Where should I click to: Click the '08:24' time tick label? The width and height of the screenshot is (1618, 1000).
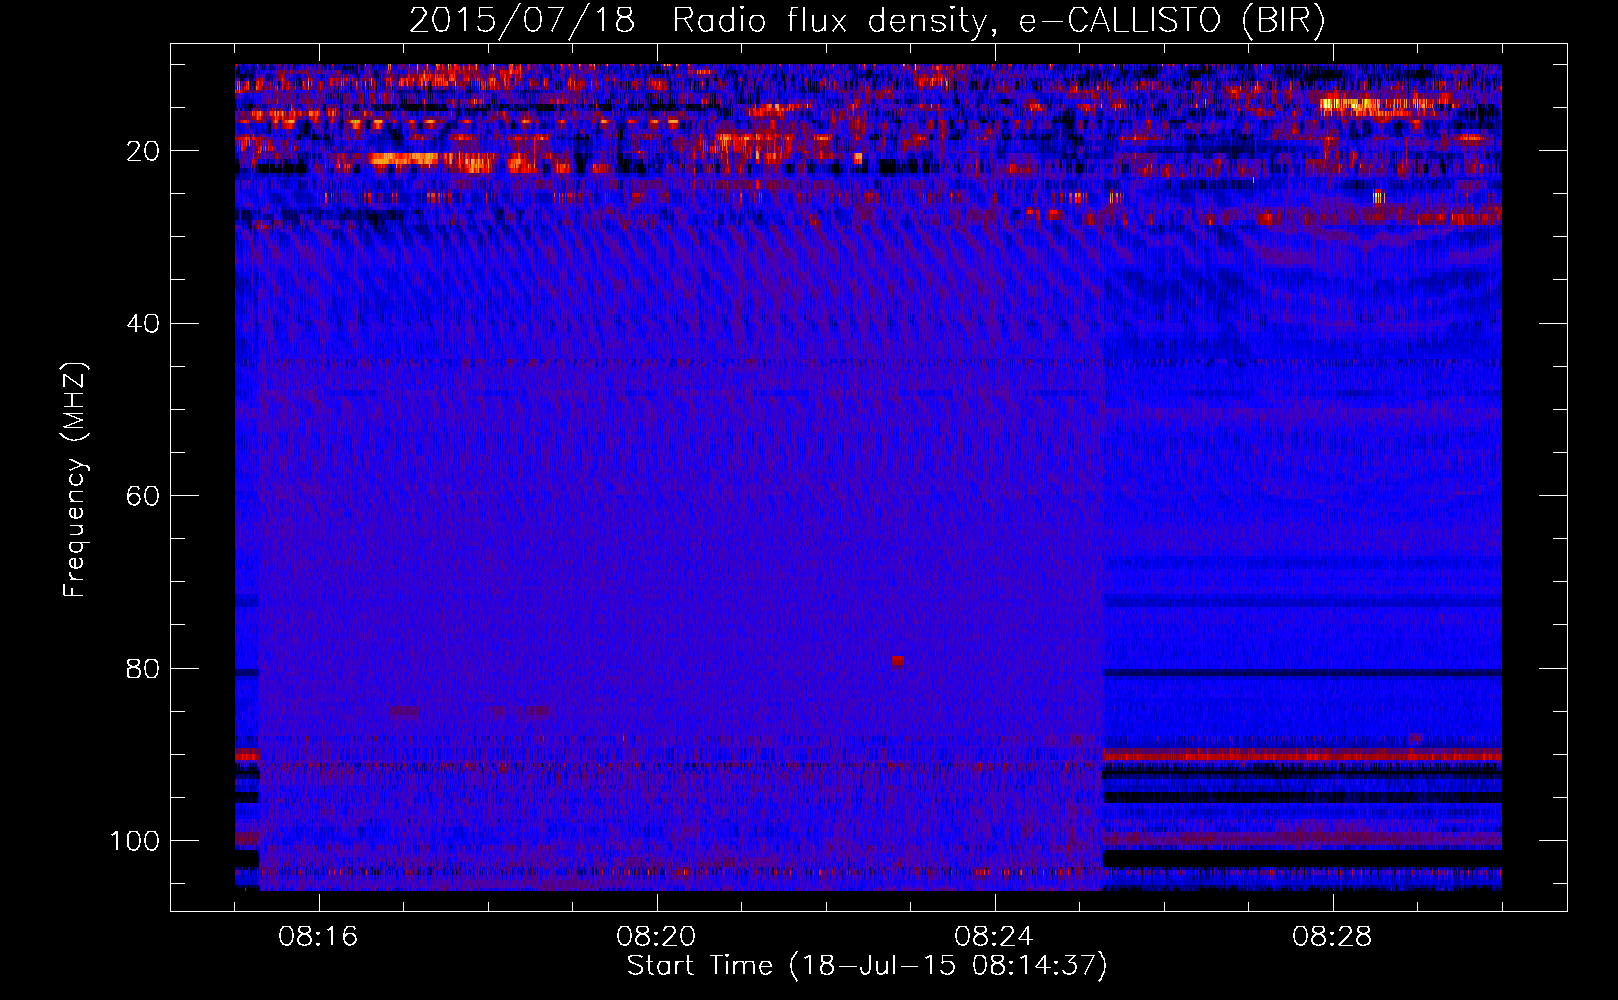(994, 937)
